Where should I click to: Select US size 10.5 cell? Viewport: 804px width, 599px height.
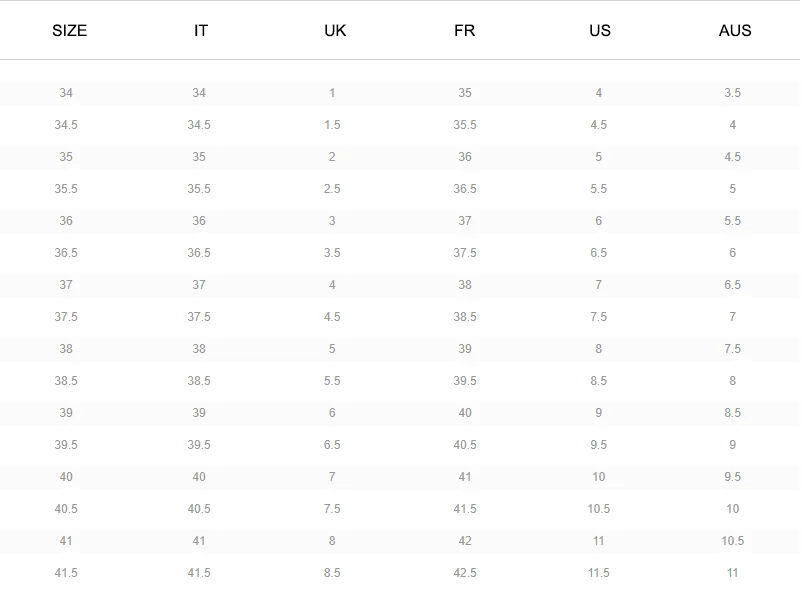click(598, 509)
